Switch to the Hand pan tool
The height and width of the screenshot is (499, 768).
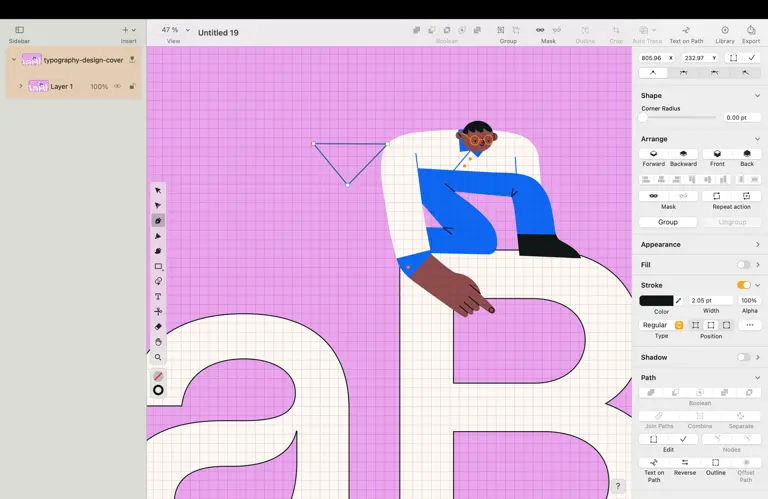(158, 342)
